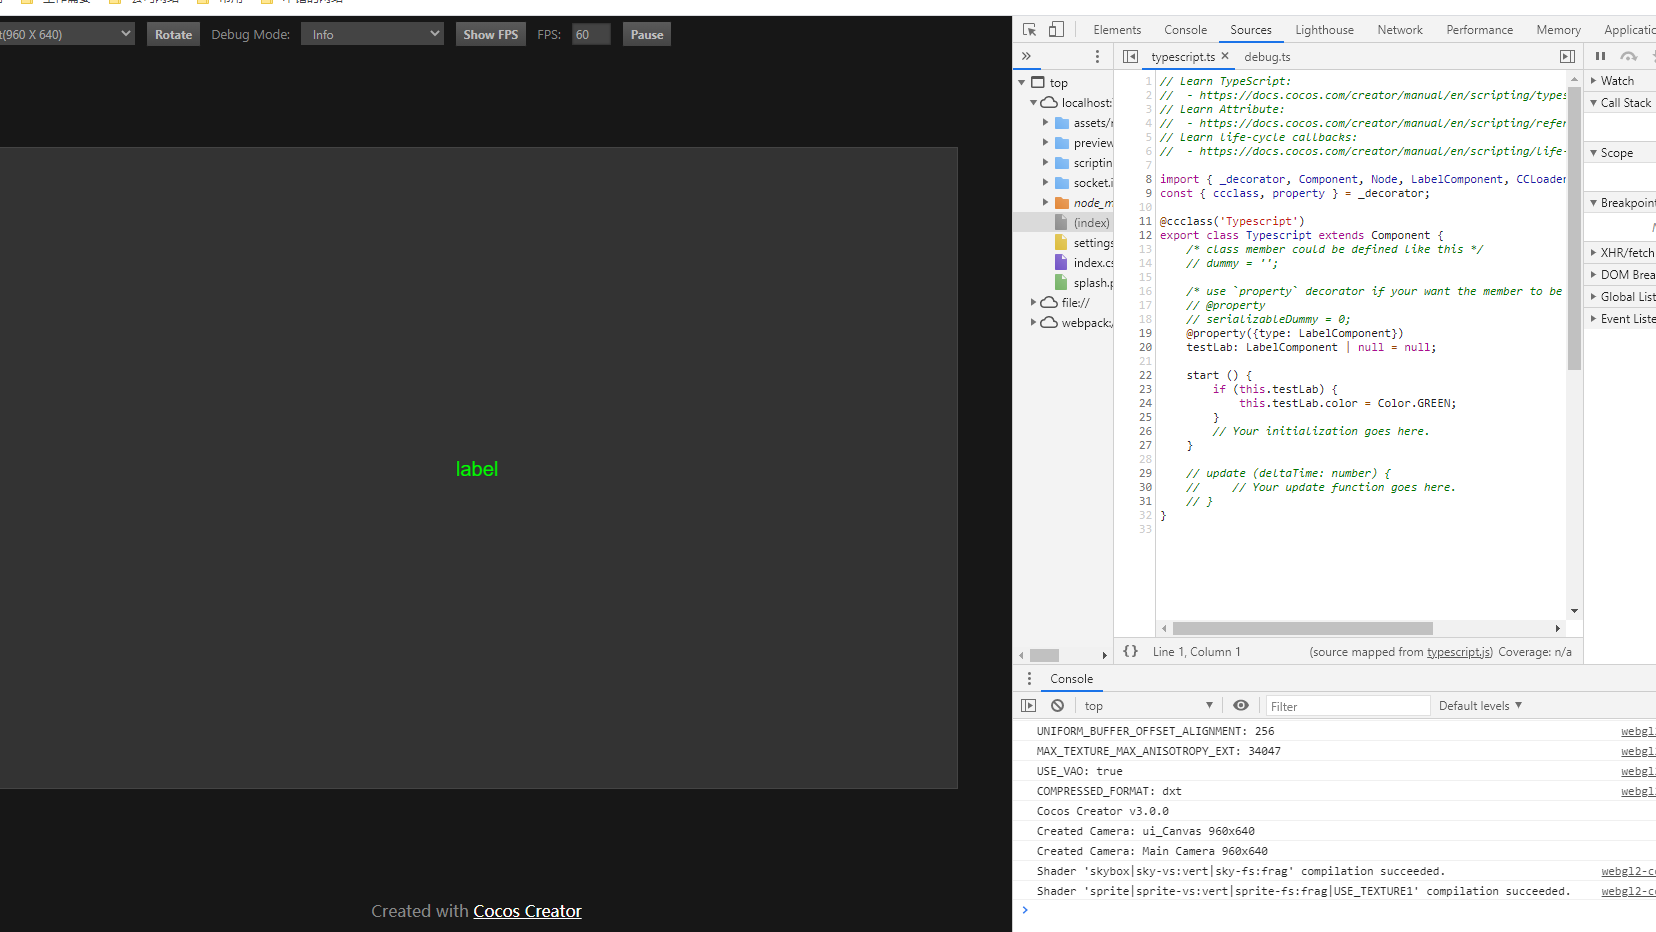This screenshot has height=932, width=1656.
Task: Open the console drawer three-dot menu
Action: (x=1029, y=678)
